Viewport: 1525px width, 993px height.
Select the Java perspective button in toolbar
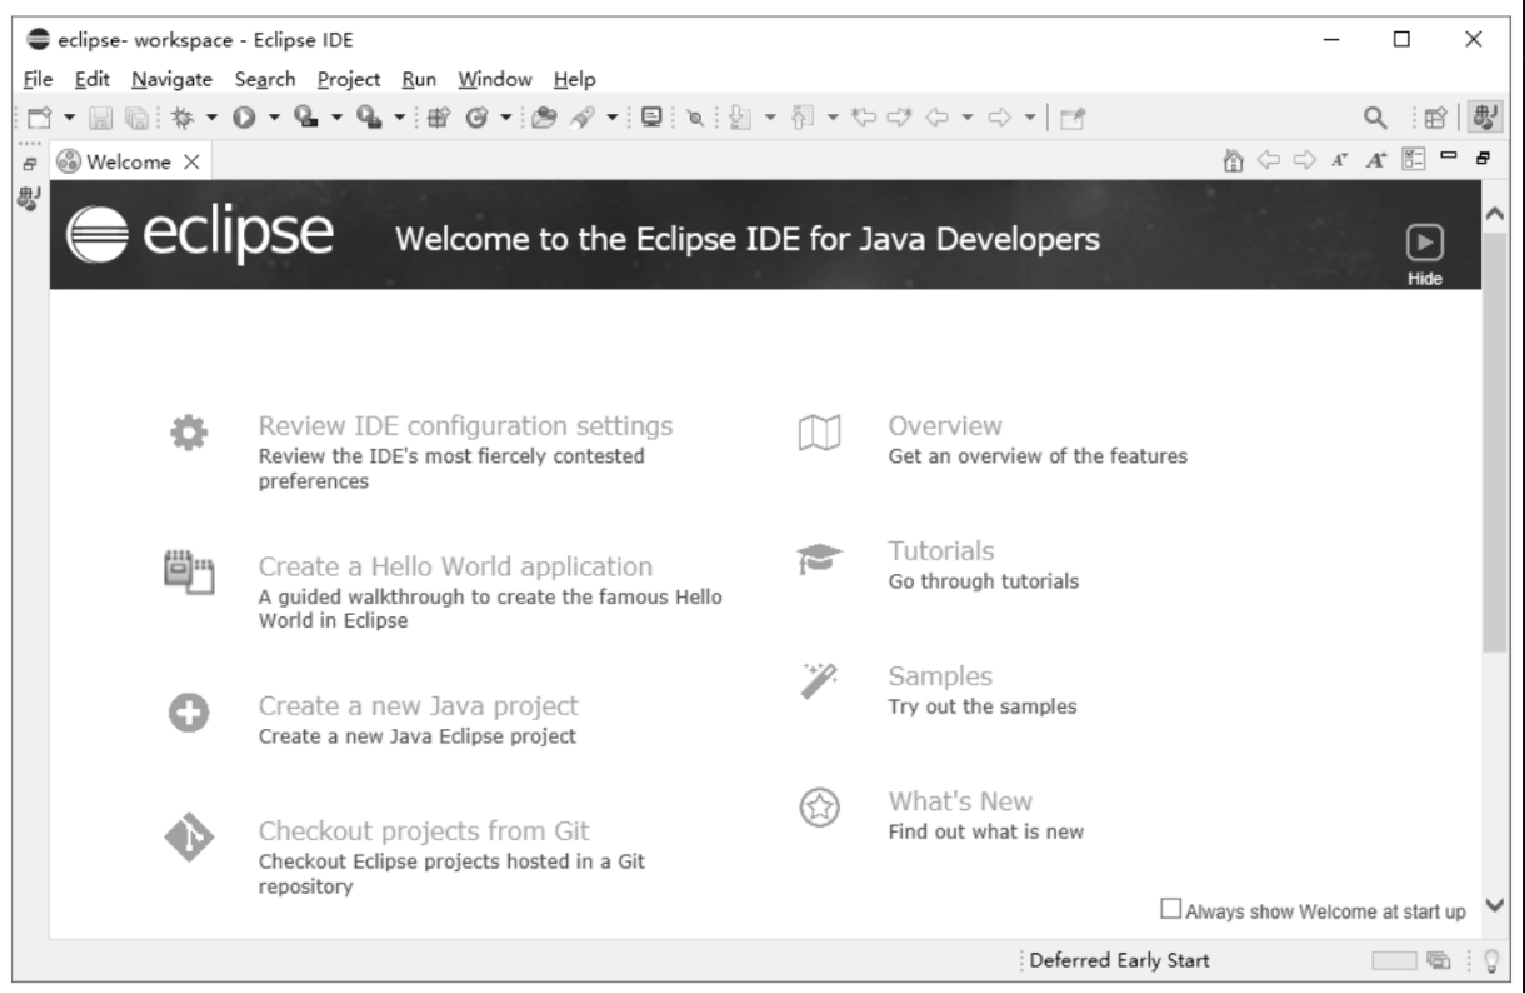1485,117
